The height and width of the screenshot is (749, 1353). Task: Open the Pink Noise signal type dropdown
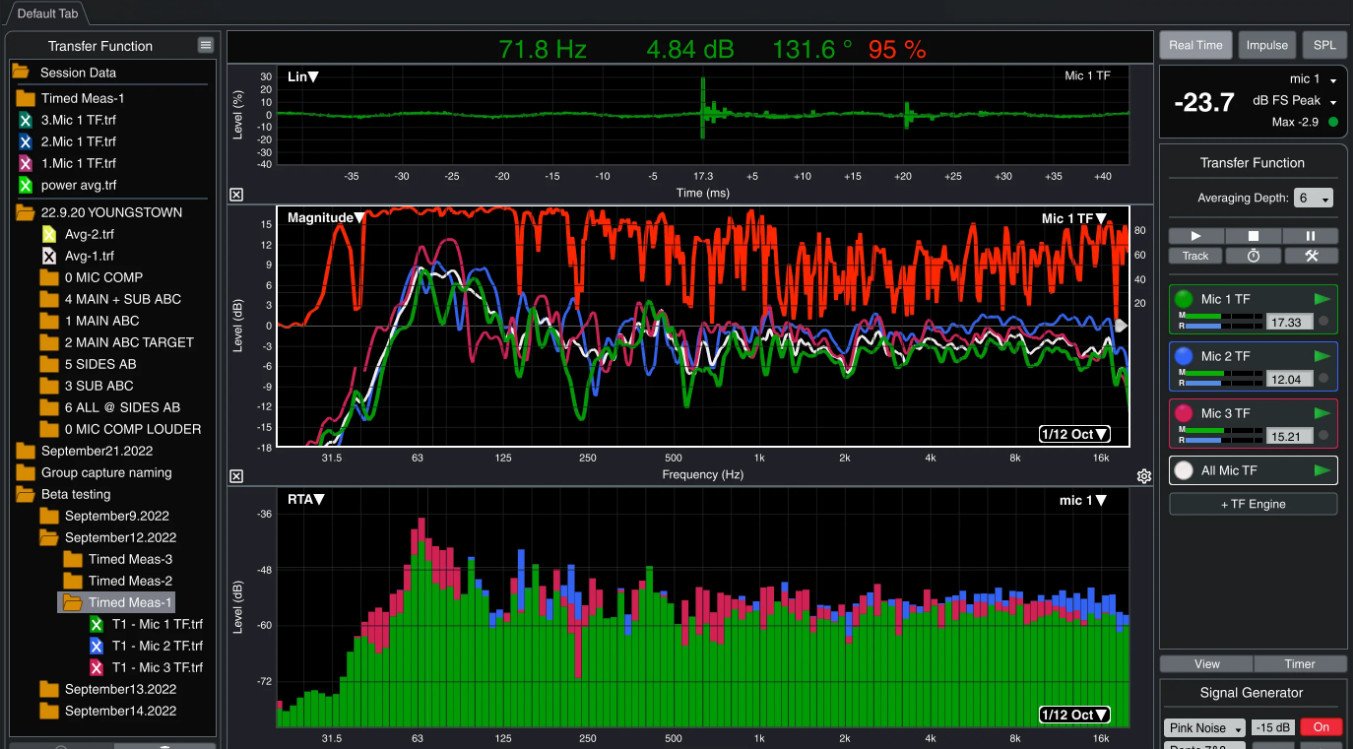(x=1204, y=728)
